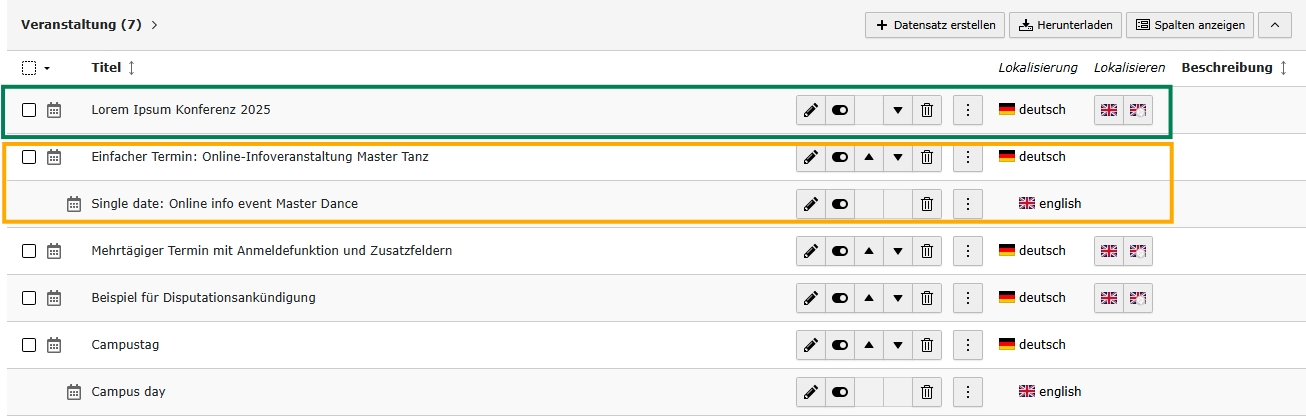Click calendar icon of Mehrtägiger Termin record
This screenshot has height=416, width=1306.
pyautogui.click(x=54, y=251)
